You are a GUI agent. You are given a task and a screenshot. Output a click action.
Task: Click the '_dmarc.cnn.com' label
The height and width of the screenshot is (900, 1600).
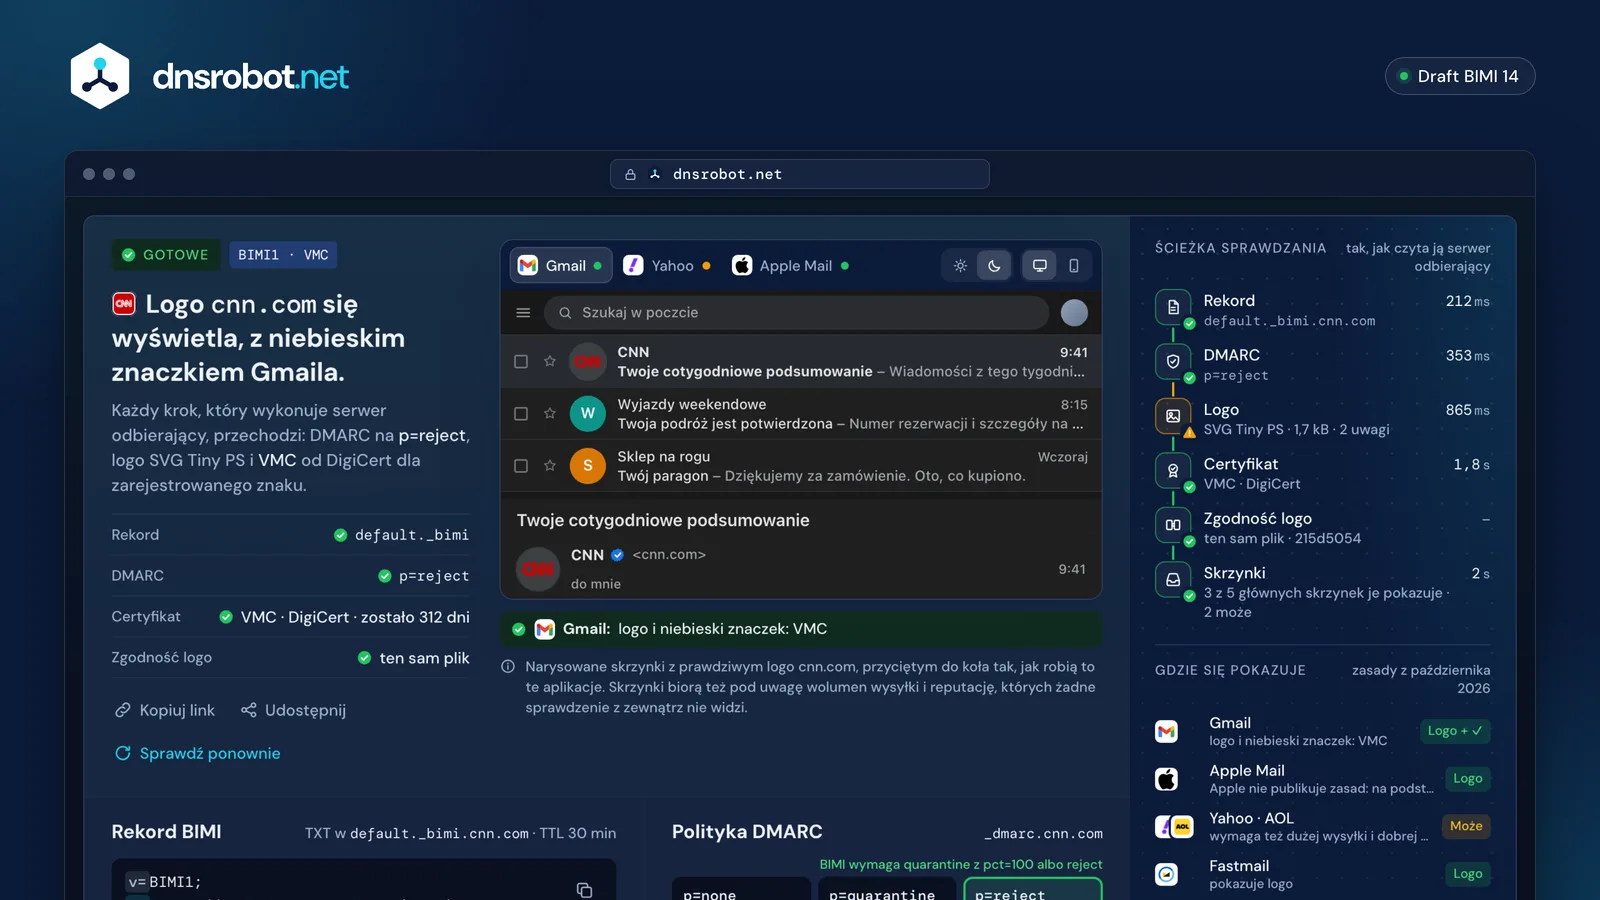pos(1043,834)
